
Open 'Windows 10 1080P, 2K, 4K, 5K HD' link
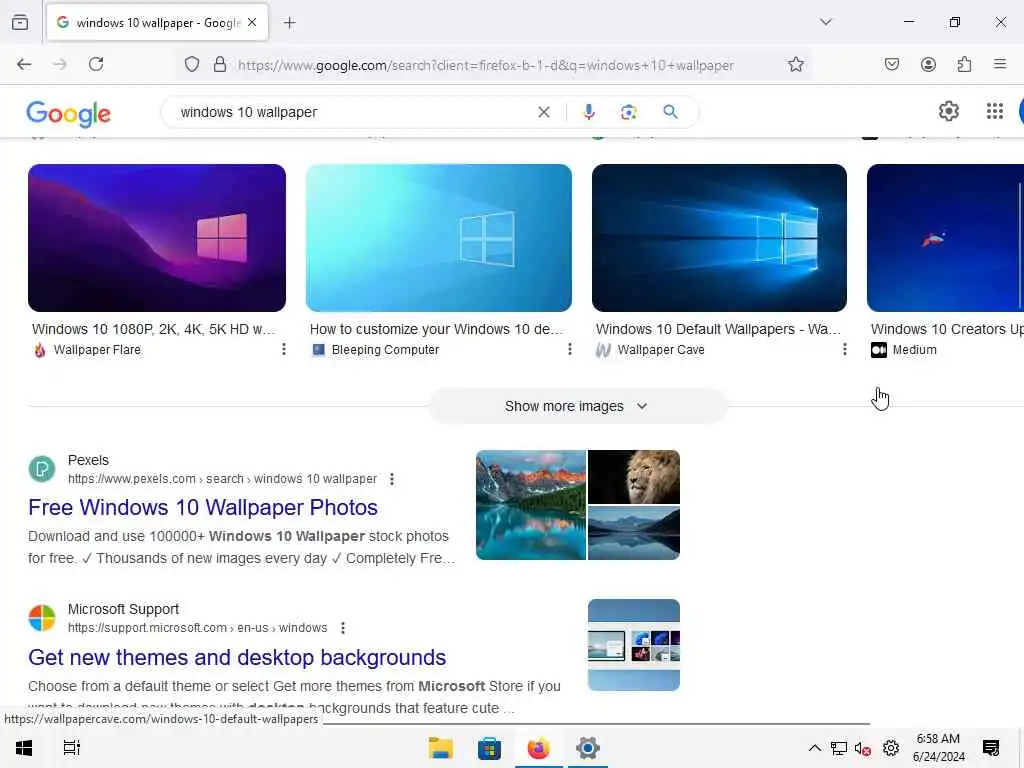[153, 329]
